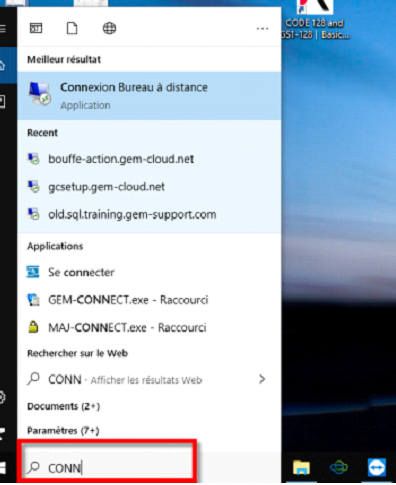Expand CONN web results chevron arrow
396x485 pixels.
point(262,379)
